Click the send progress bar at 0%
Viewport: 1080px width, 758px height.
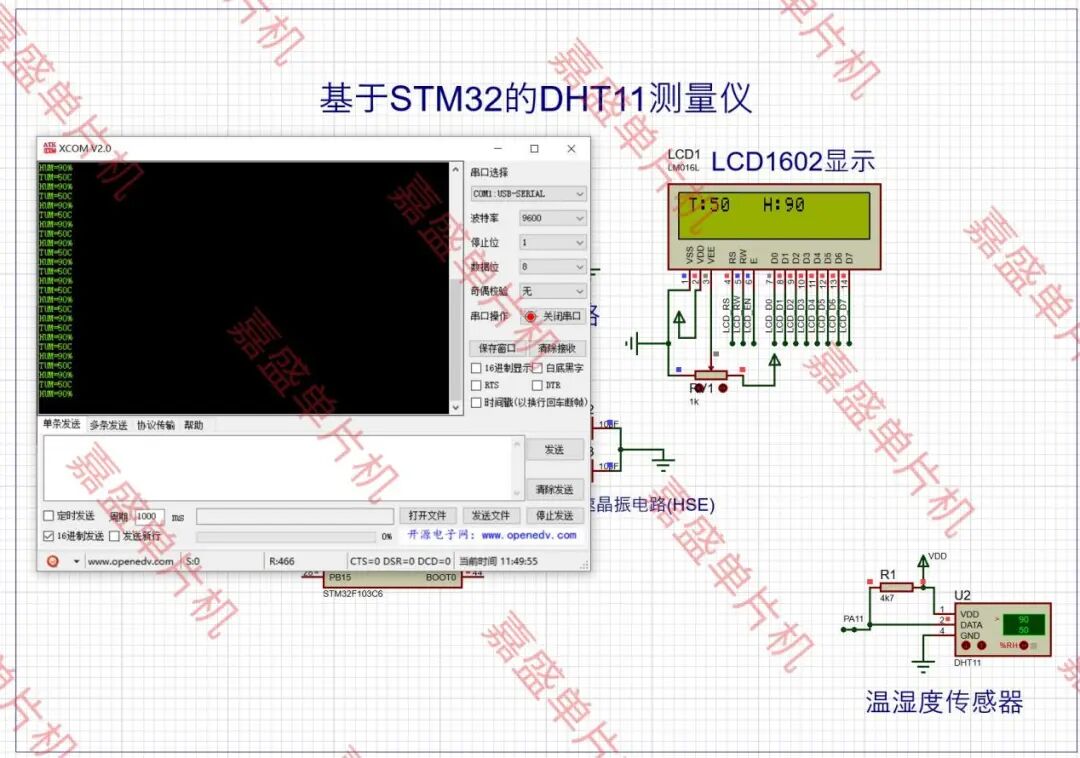pos(289,536)
